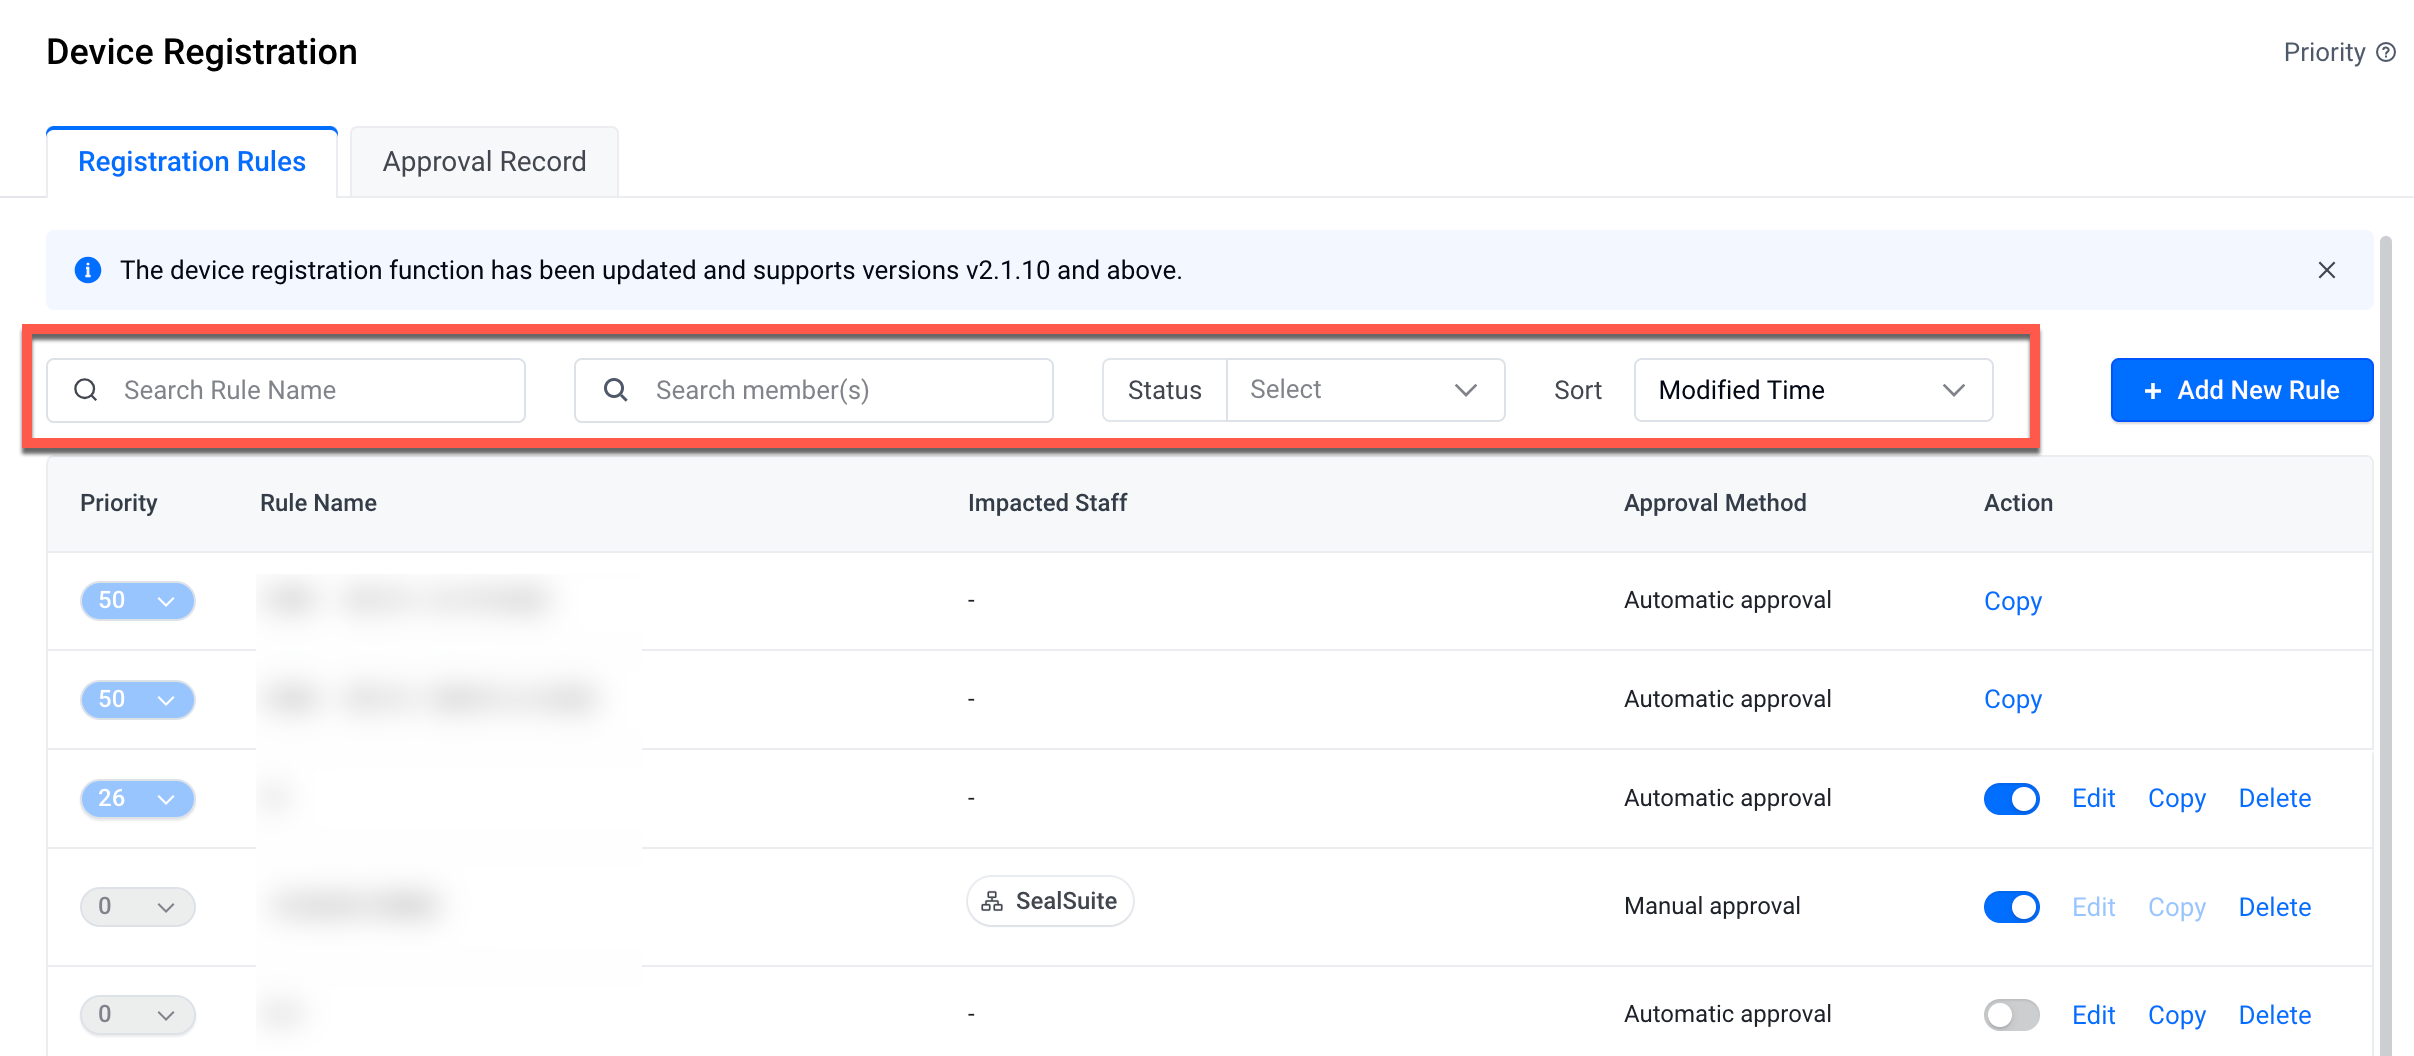The height and width of the screenshot is (1056, 2414).
Task: Click the Priority help question-mark icon
Action: pos(2386,52)
